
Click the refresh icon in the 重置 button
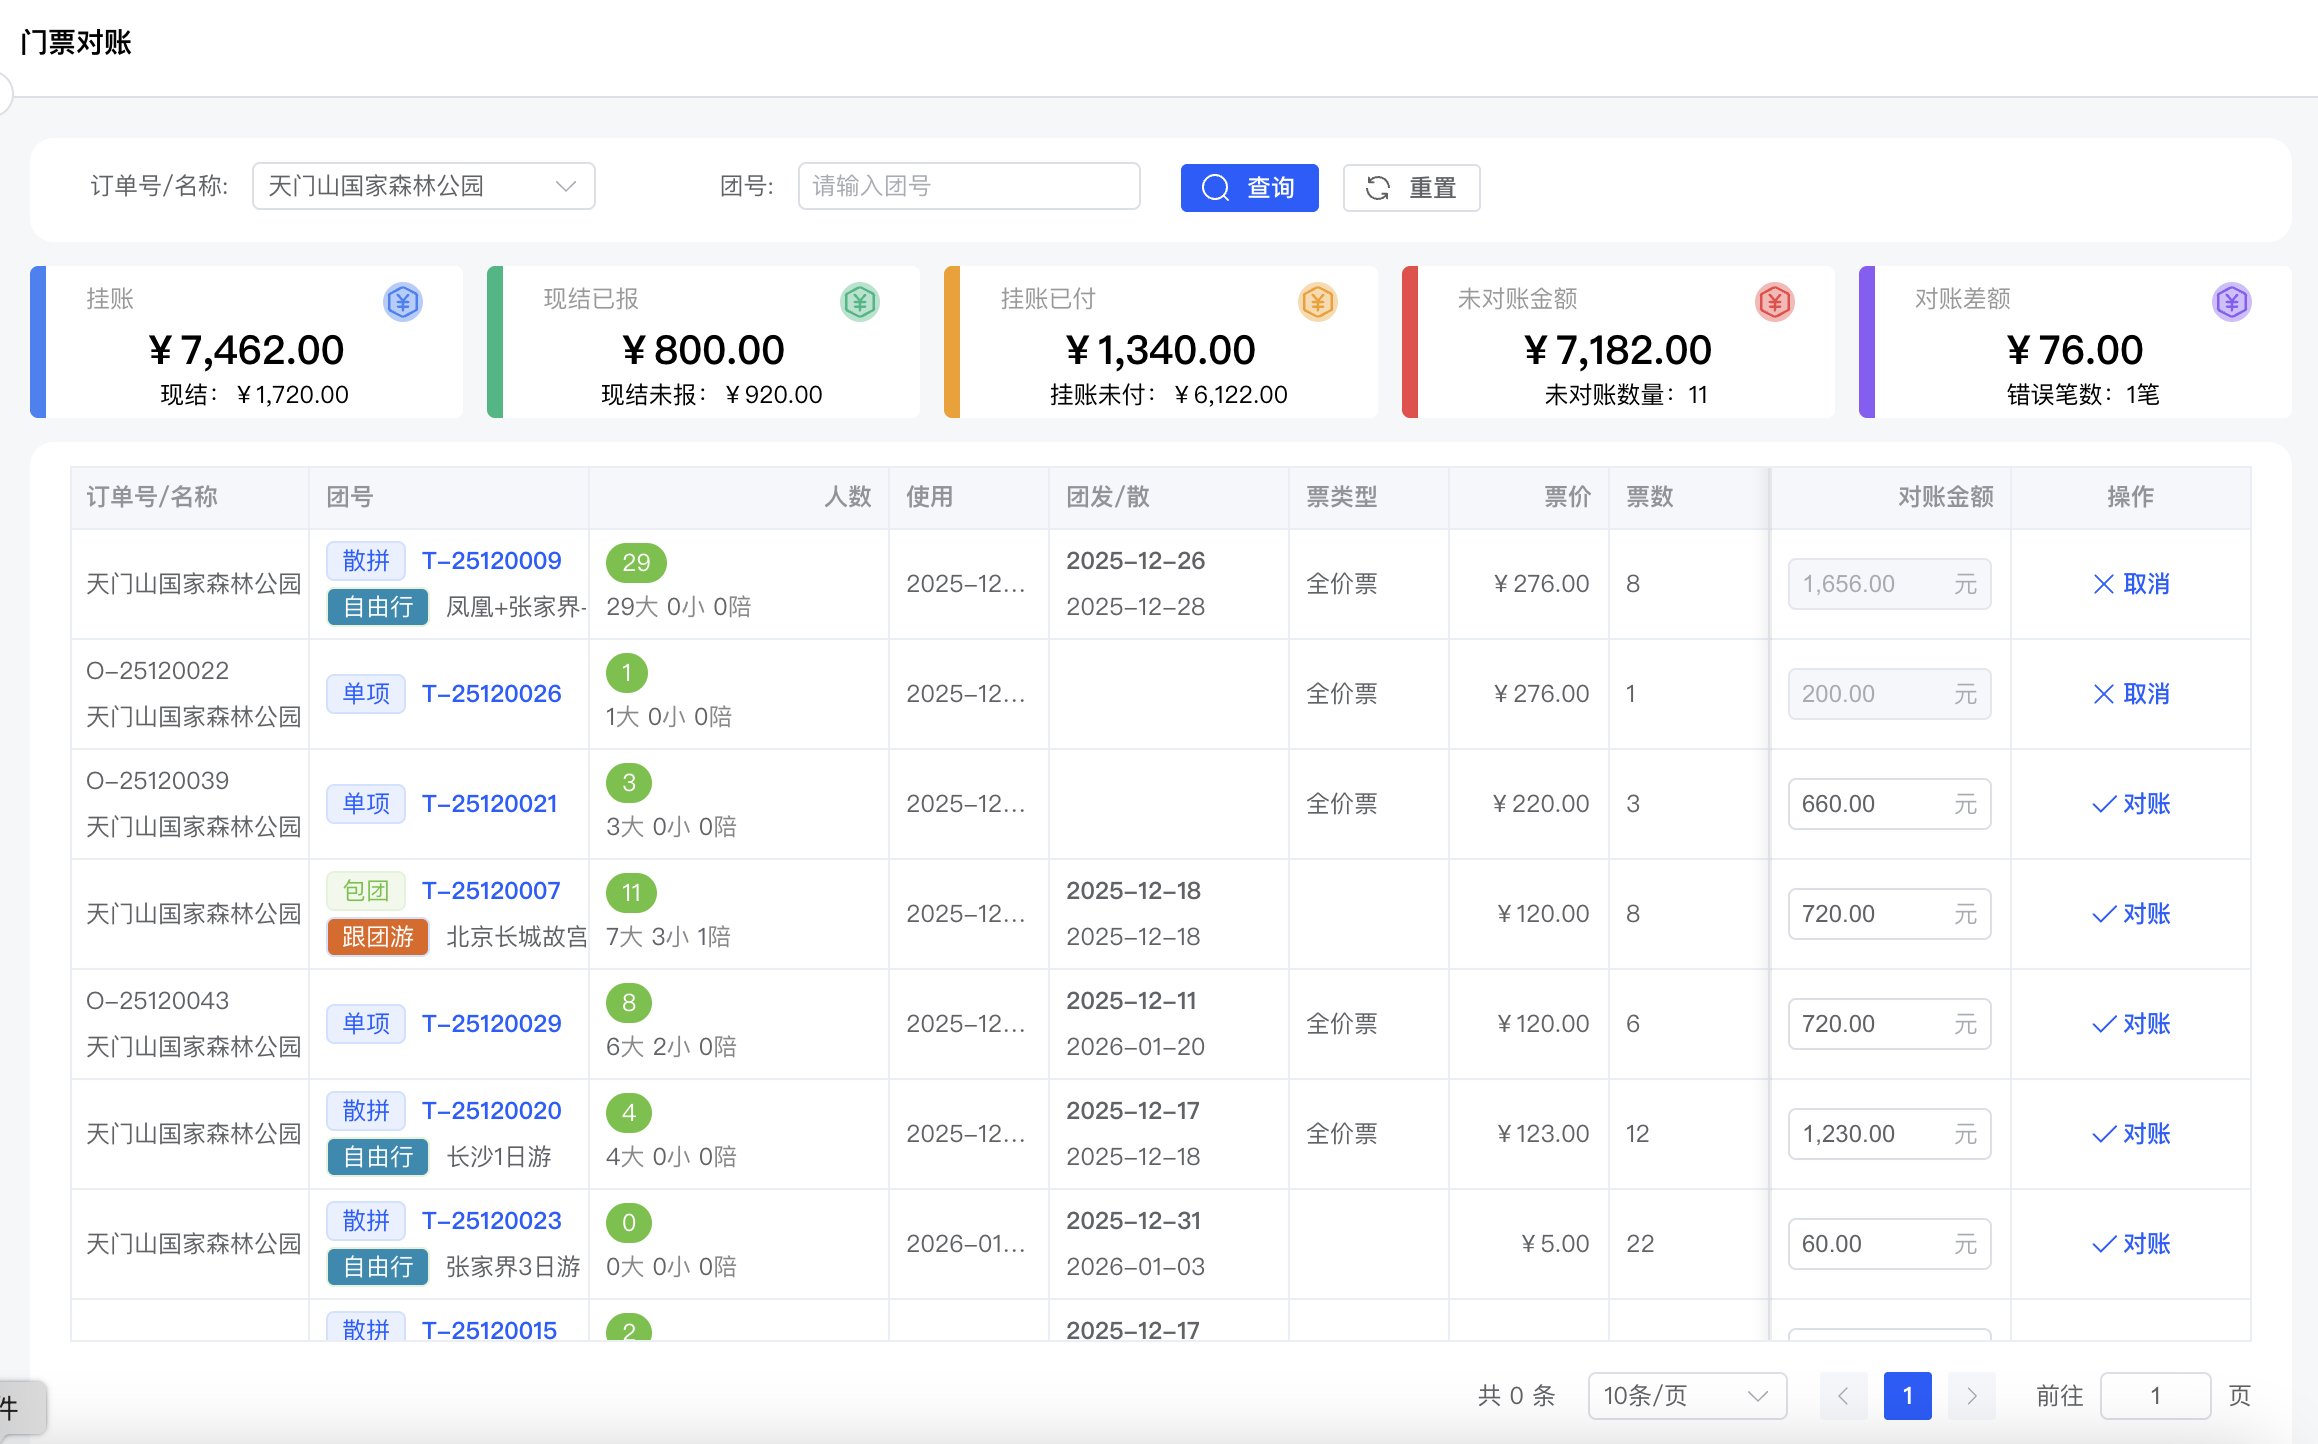point(1378,187)
